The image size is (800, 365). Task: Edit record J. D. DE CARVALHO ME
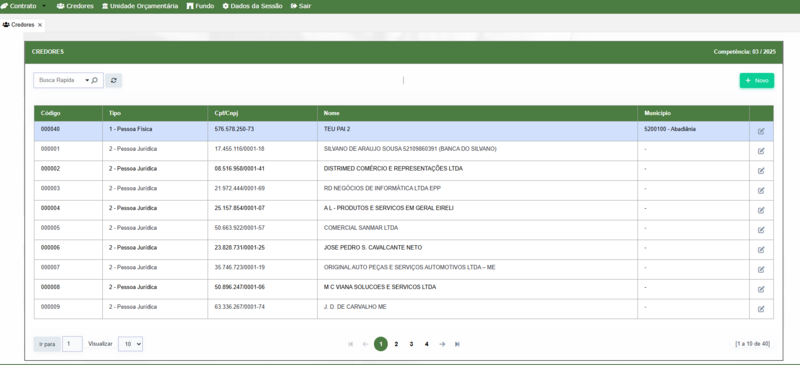[761, 309]
